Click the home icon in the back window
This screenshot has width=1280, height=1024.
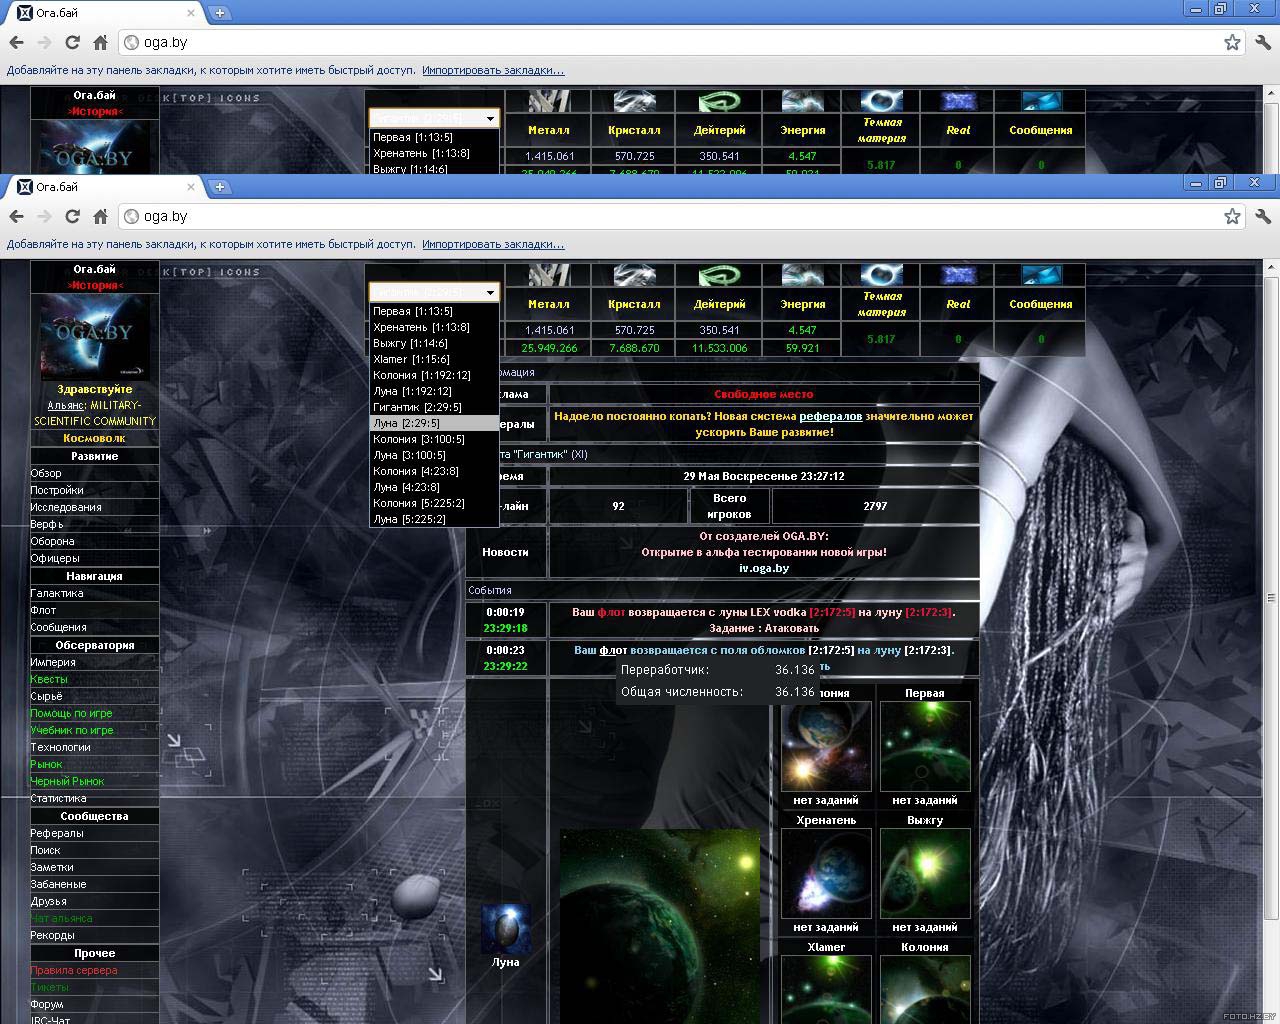[x=100, y=42]
